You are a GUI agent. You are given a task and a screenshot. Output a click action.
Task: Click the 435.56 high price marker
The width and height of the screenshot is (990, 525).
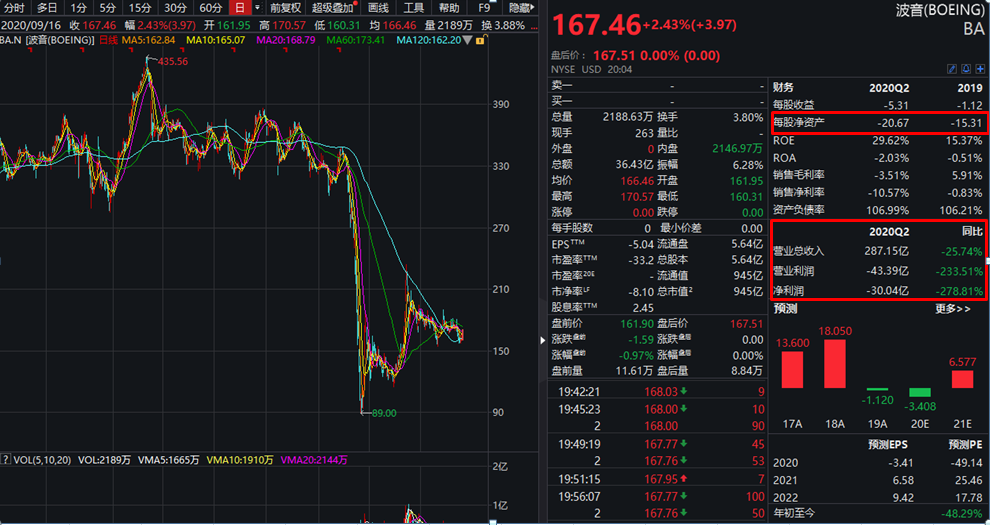tap(173, 62)
